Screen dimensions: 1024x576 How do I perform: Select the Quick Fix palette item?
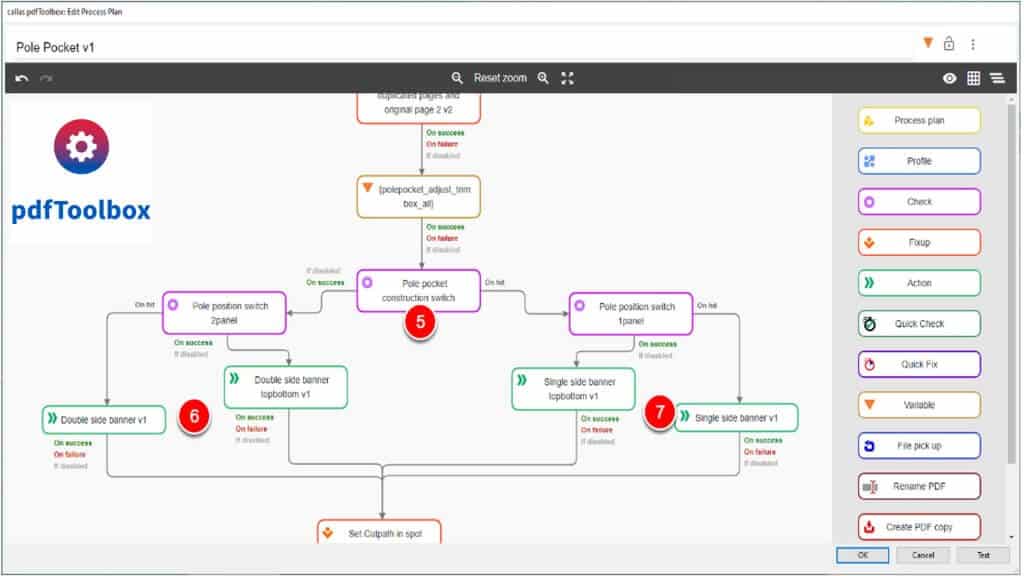point(919,364)
